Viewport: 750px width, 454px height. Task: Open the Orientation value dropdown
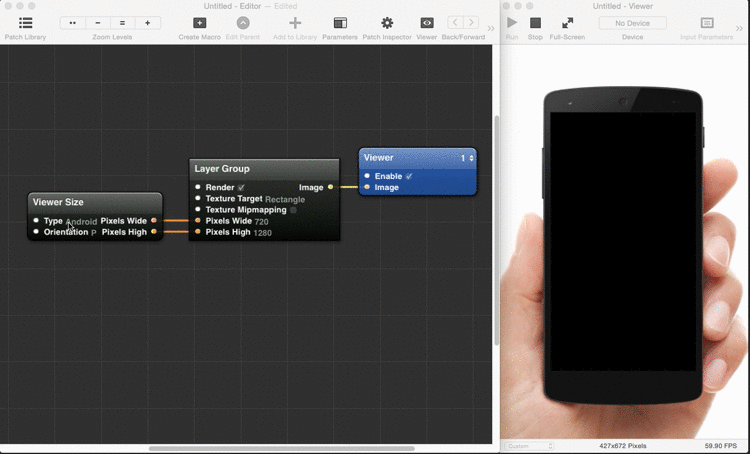pos(94,233)
